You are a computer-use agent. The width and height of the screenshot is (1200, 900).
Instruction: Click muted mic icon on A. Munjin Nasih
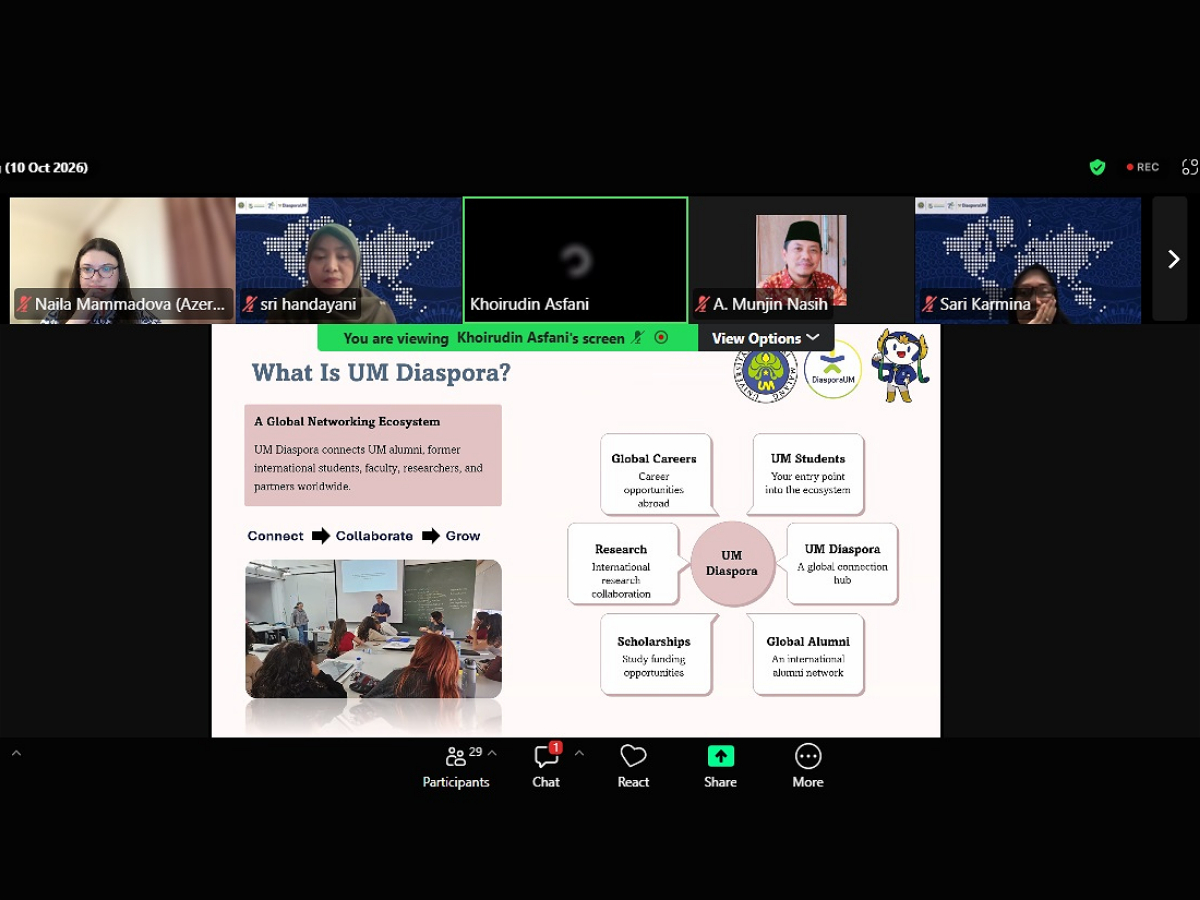703,304
